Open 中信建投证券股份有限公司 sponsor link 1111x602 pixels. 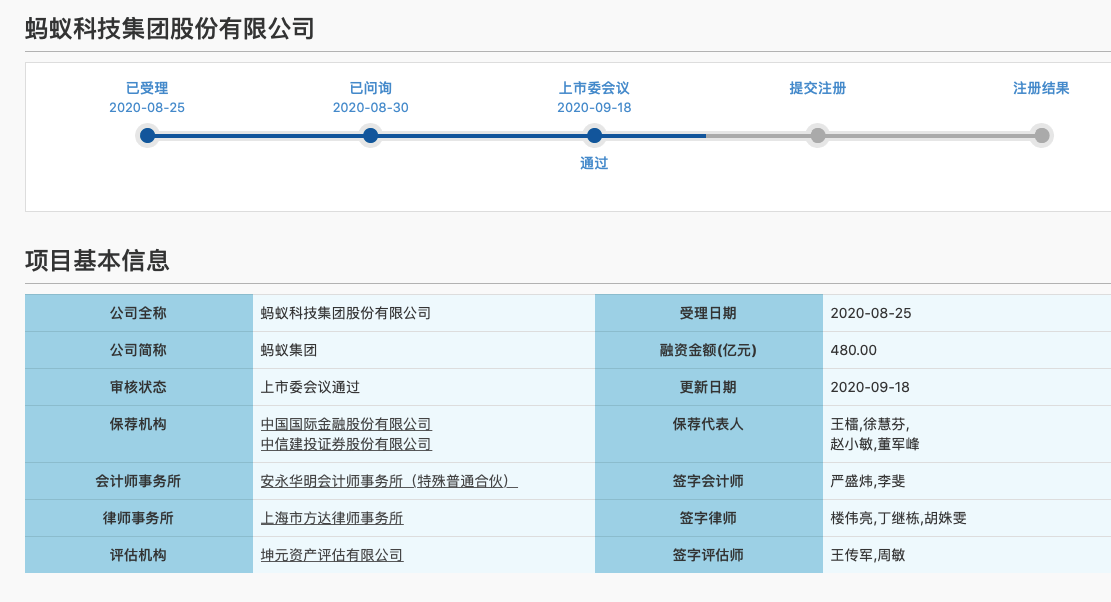[346, 444]
